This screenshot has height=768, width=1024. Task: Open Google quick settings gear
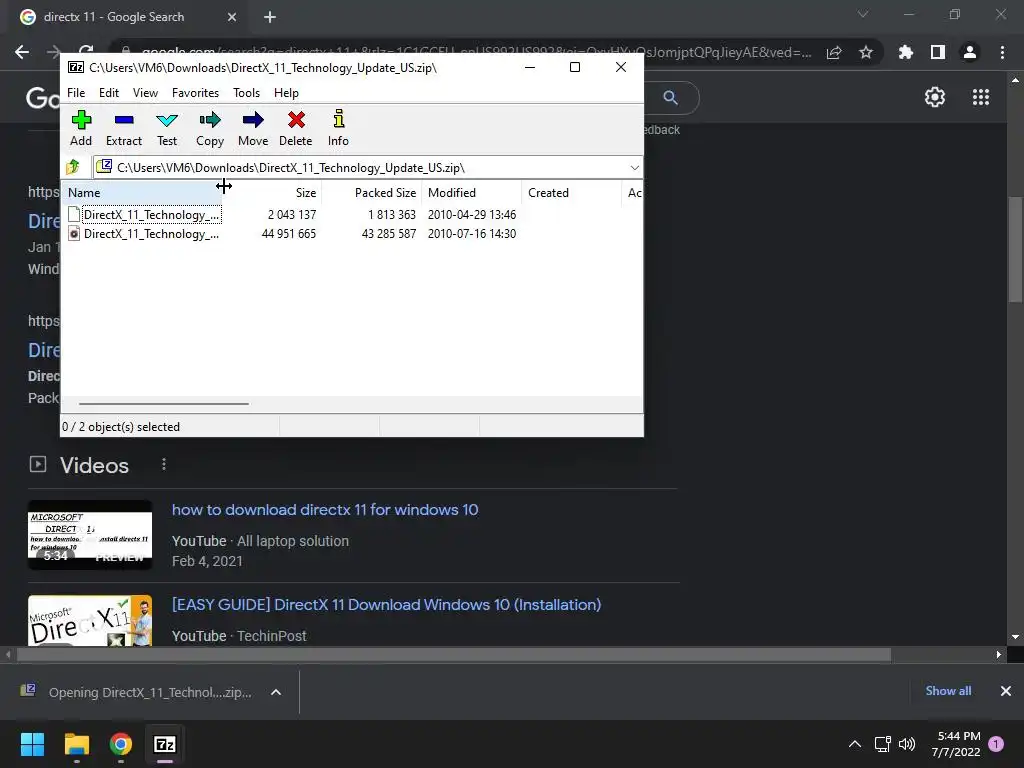935,97
